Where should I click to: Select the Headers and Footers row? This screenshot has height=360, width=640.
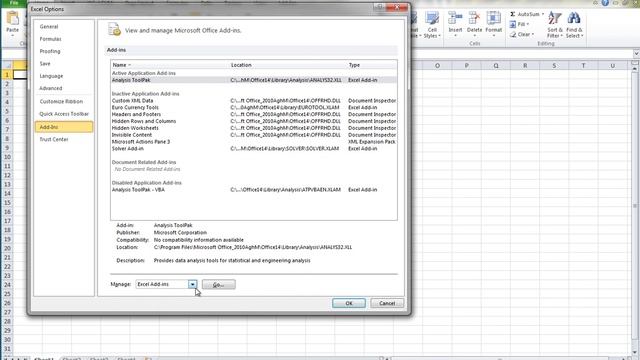click(253, 114)
